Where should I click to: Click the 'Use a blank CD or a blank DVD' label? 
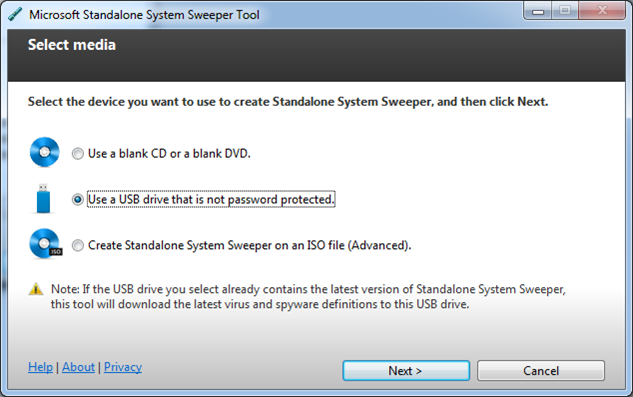(169, 154)
